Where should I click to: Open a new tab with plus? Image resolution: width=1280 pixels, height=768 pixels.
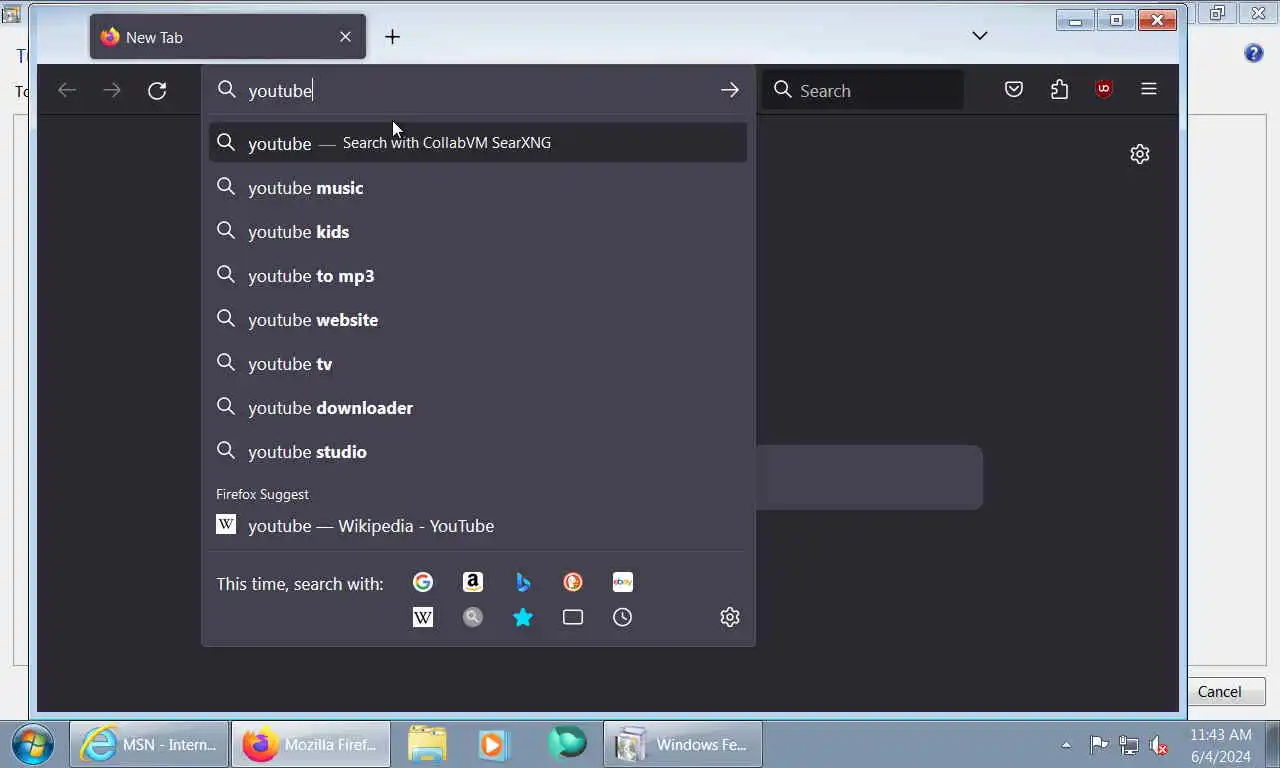(393, 37)
